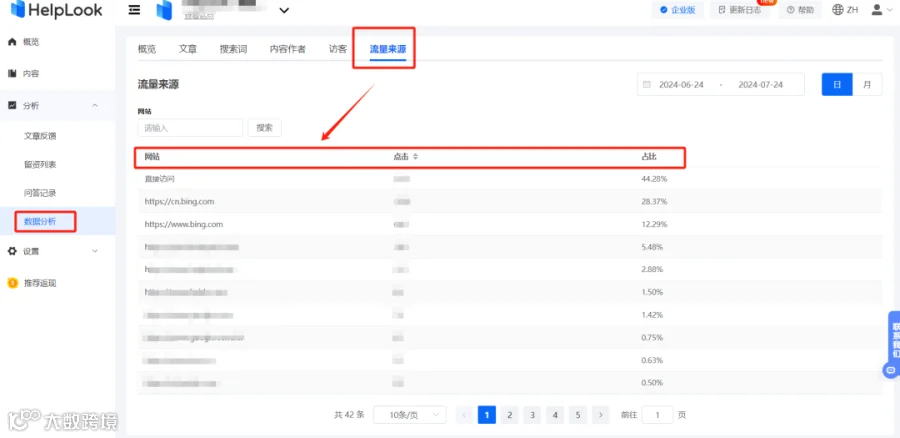Open the 10条/页 page size dropdown
This screenshot has width=900, height=438.
coord(409,414)
